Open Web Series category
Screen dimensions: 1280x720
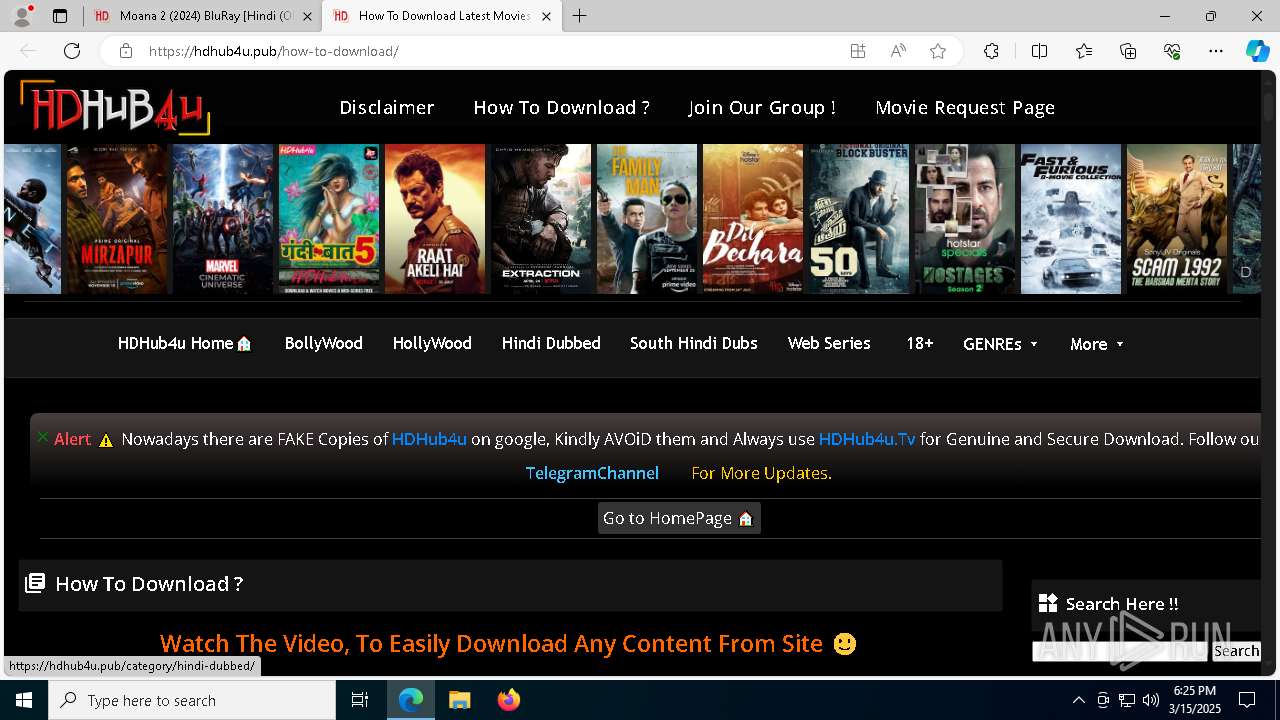(829, 343)
